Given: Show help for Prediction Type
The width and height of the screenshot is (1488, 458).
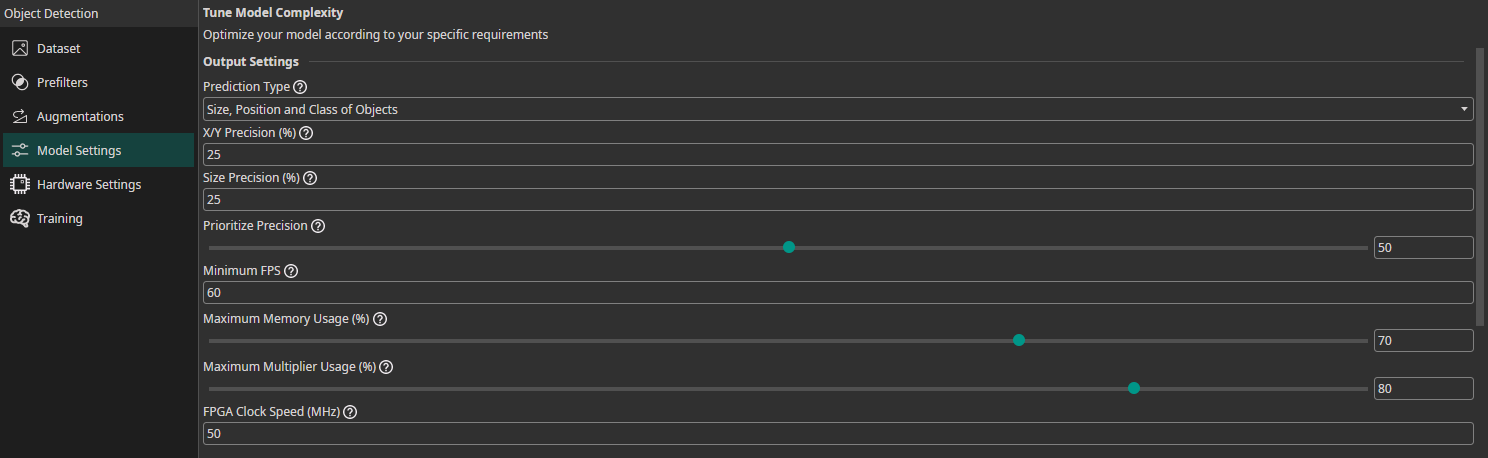Looking at the screenshot, I should pyautogui.click(x=300, y=87).
